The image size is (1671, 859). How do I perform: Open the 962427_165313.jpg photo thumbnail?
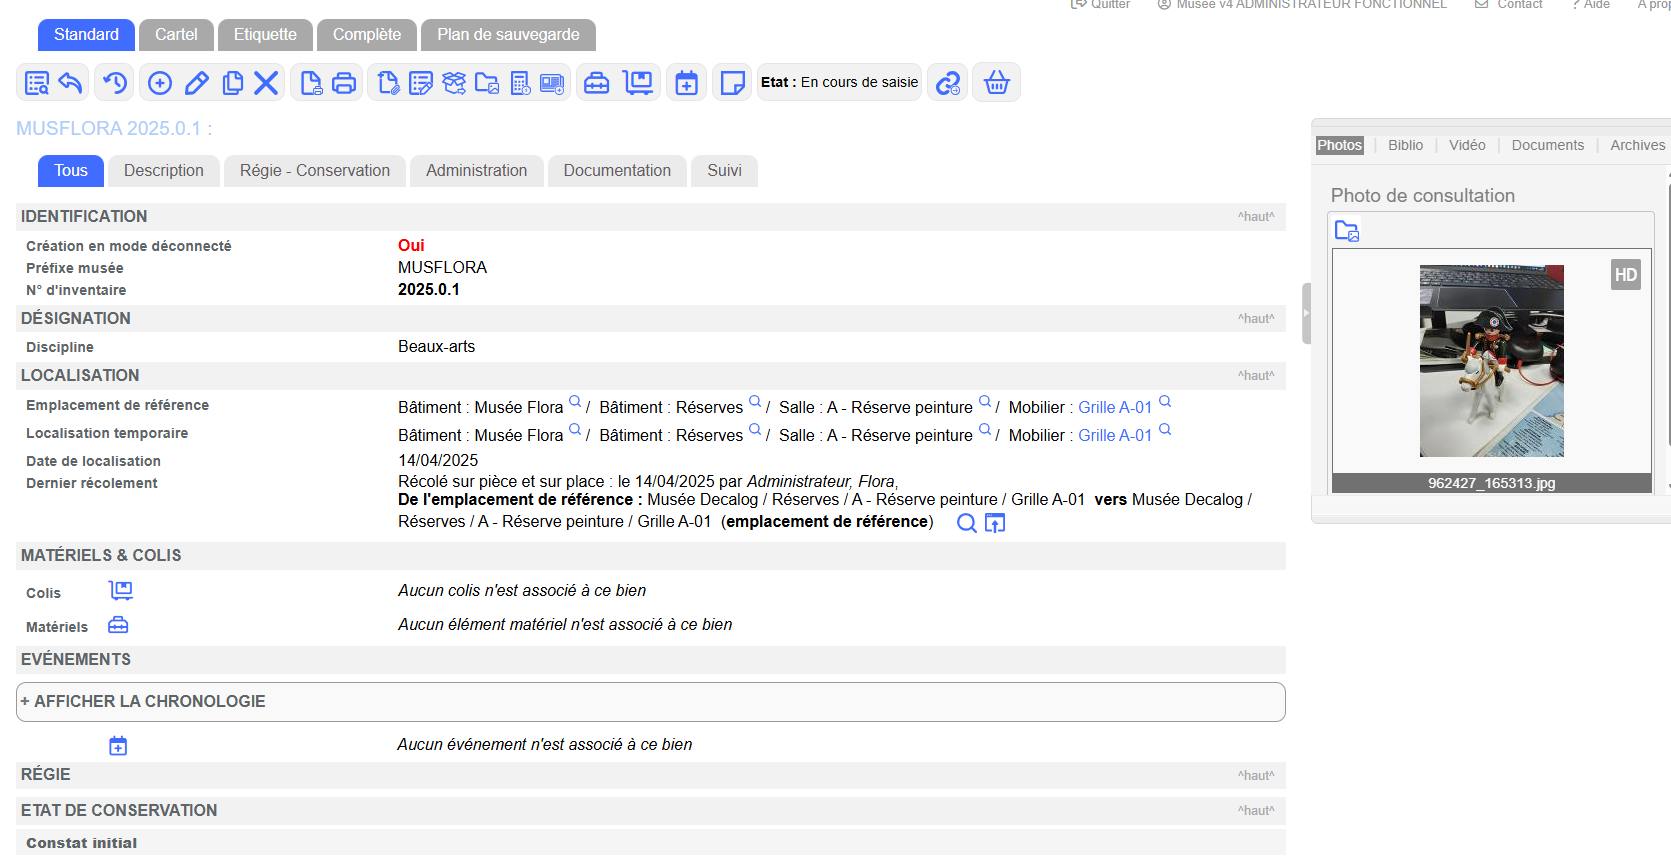click(x=1491, y=361)
